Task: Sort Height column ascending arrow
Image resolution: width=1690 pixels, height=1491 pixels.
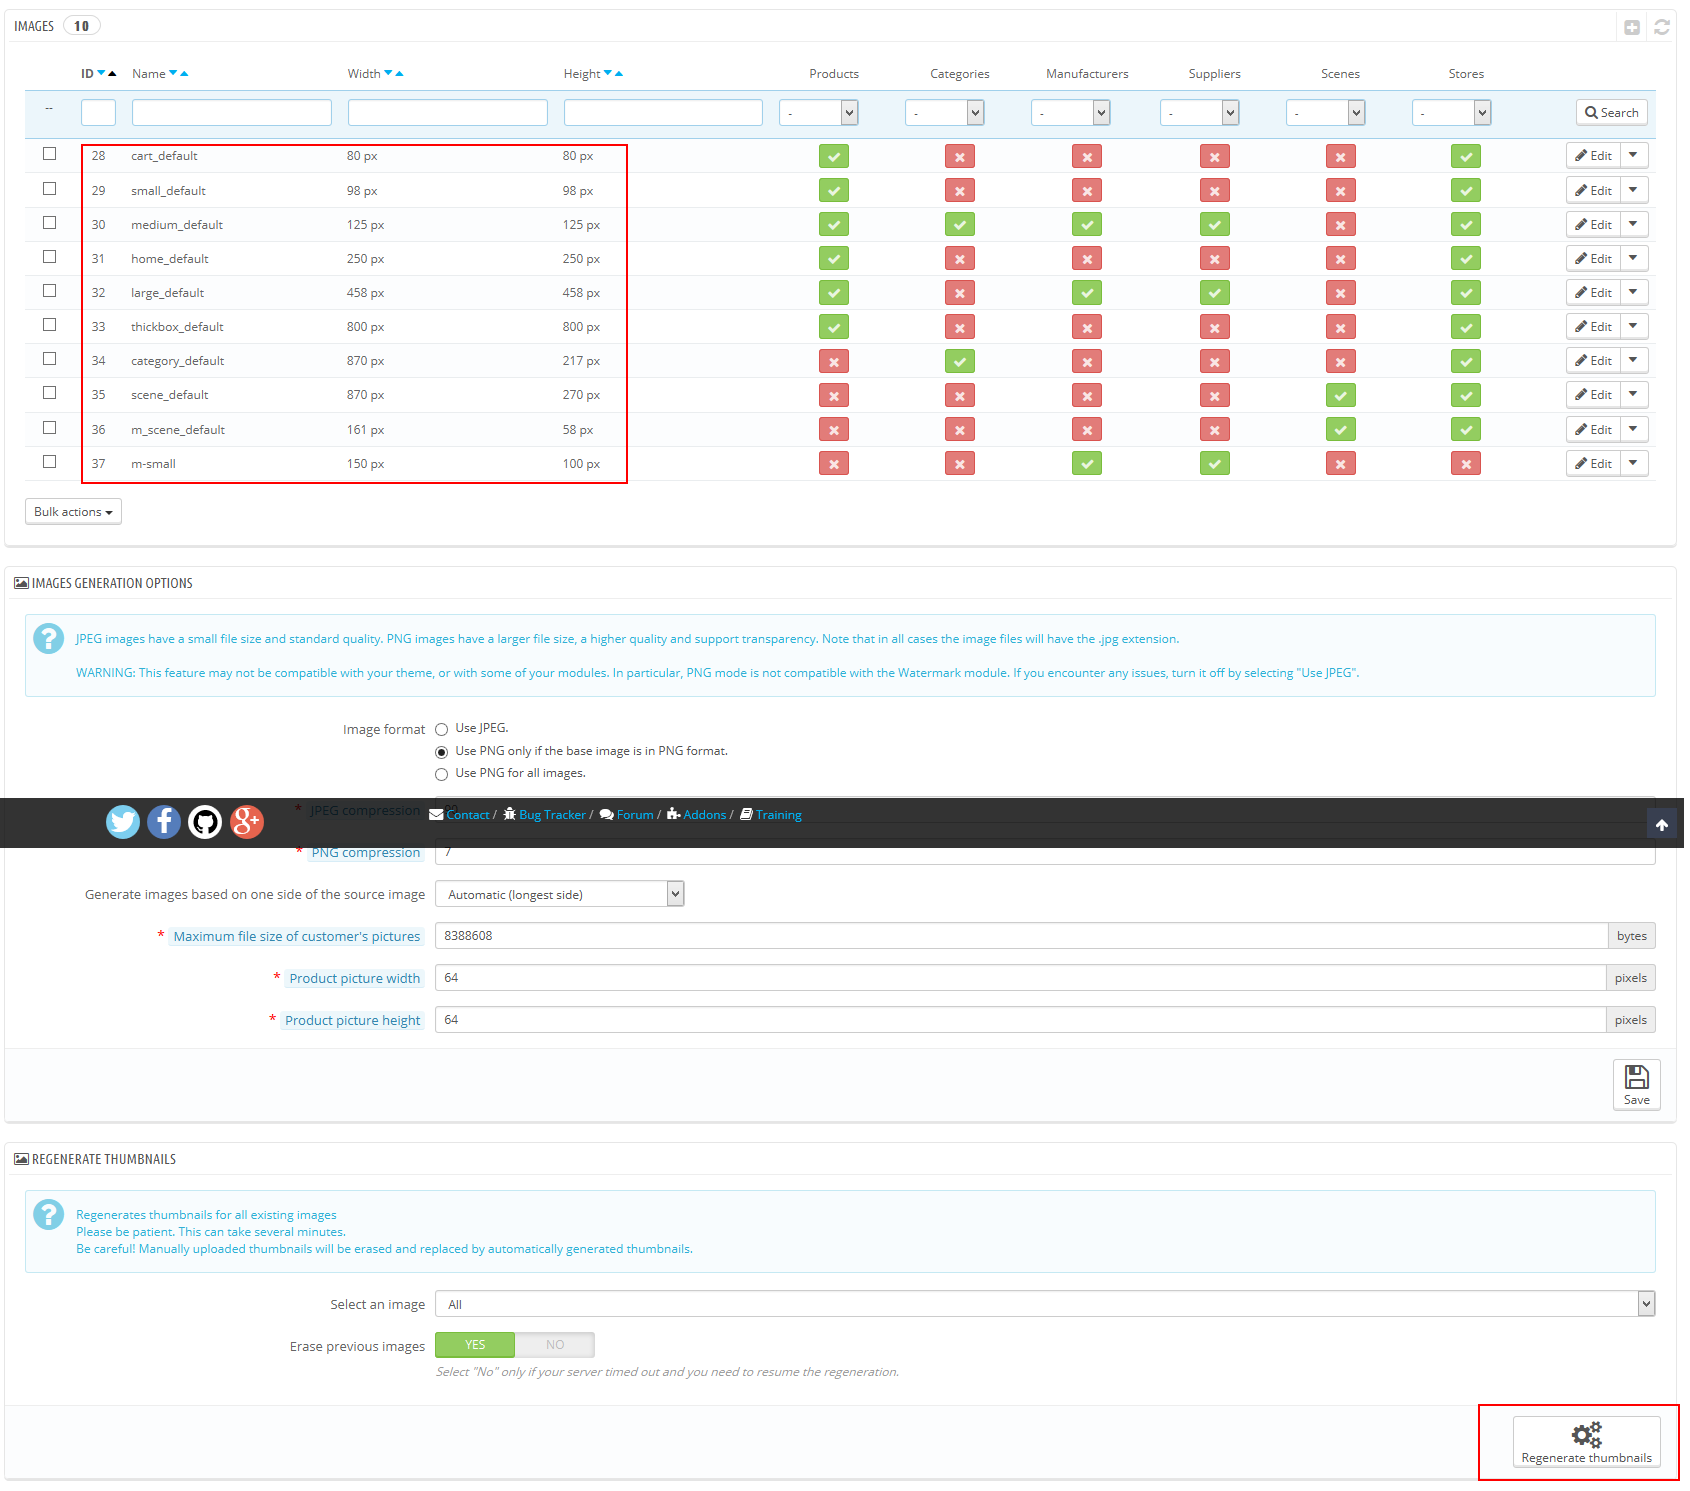Action: pos(619,73)
